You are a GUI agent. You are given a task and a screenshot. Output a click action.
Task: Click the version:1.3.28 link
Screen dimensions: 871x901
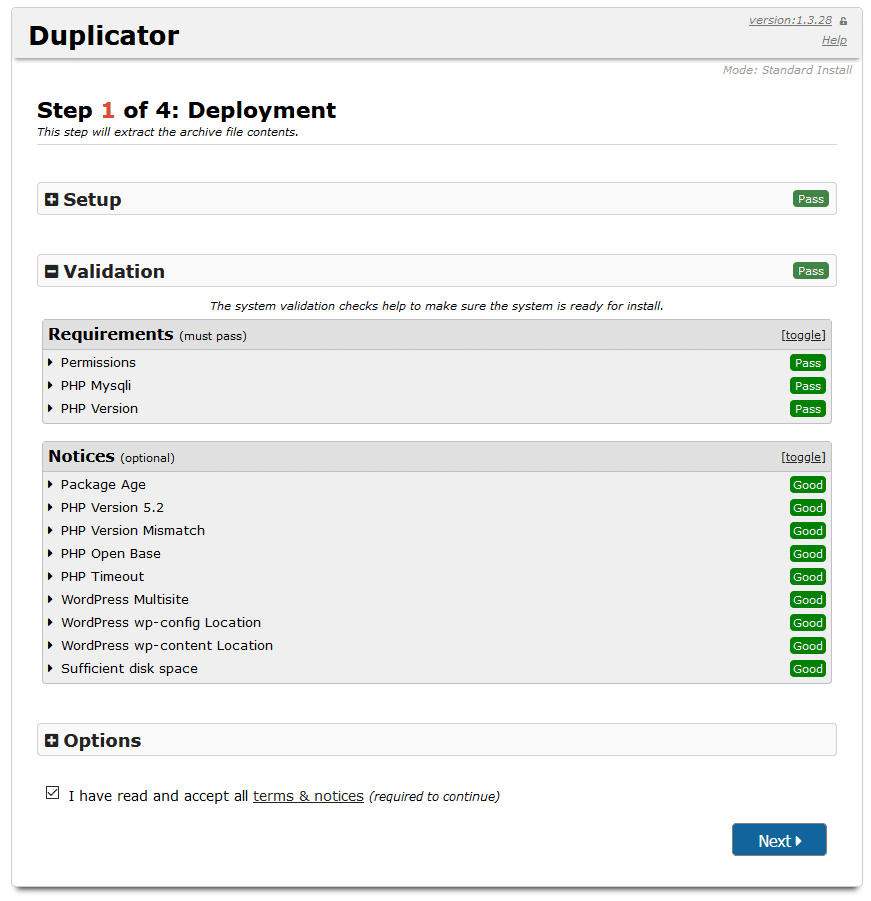pyautogui.click(x=790, y=20)
